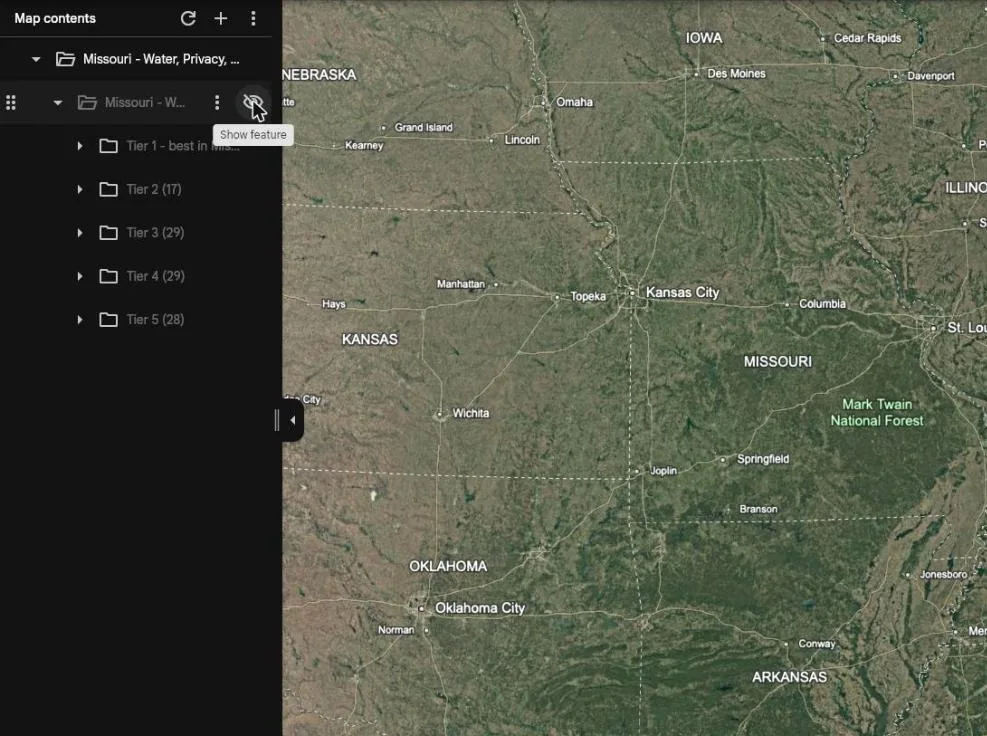The image size is (987, 736).
Task: Show the hidden Missouri - W... feature
Action: point(253,102)
